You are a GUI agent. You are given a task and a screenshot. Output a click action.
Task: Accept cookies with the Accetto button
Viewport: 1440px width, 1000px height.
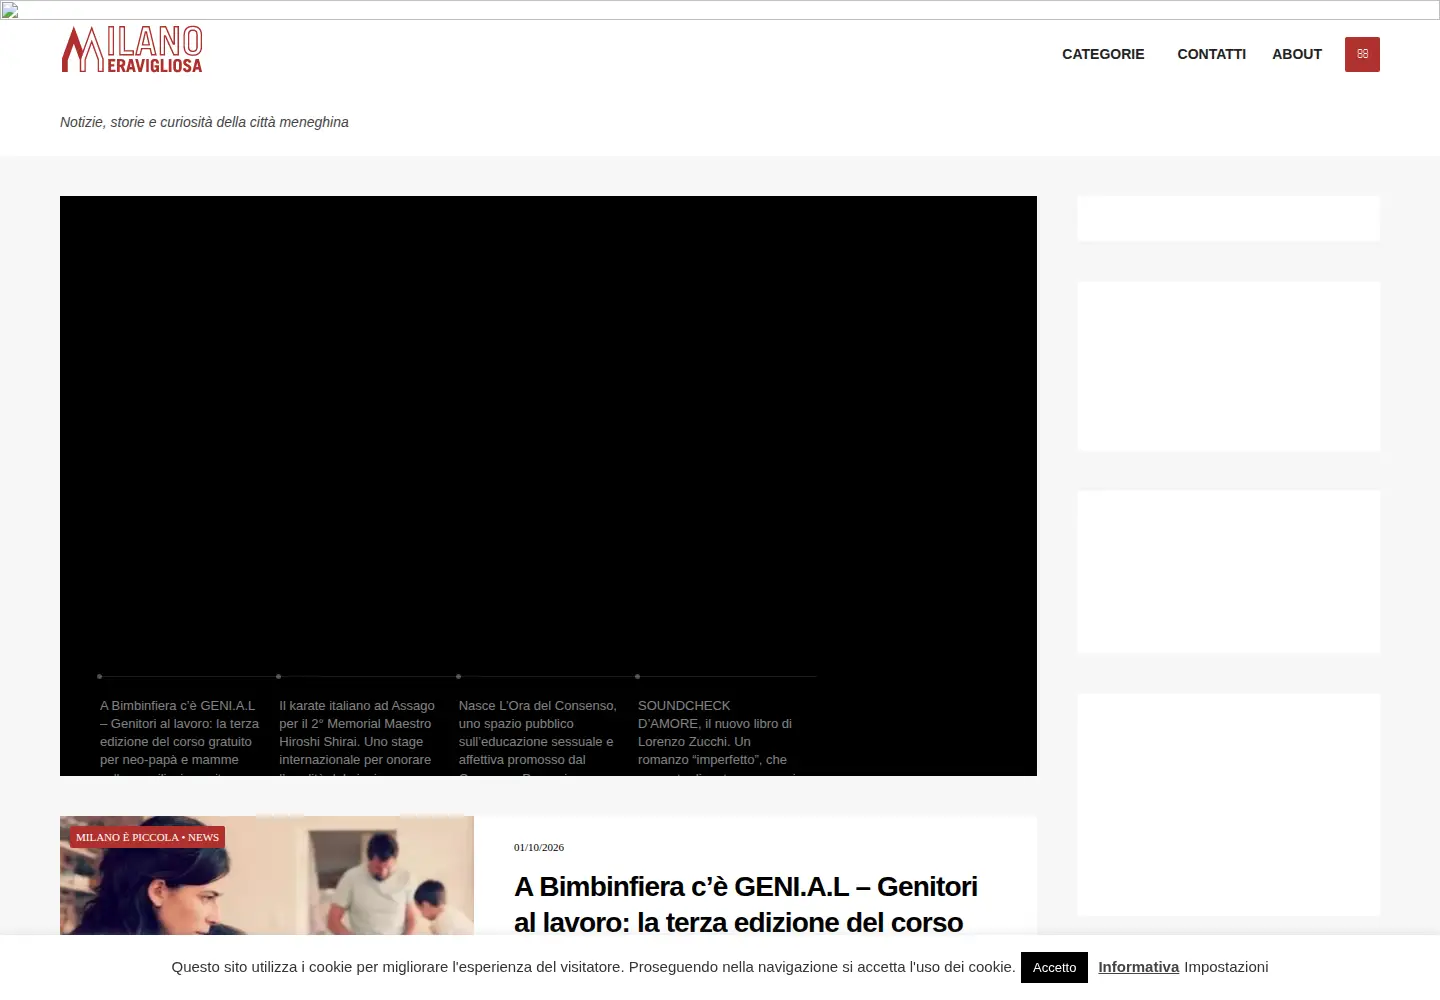[x=1054, y=967]
